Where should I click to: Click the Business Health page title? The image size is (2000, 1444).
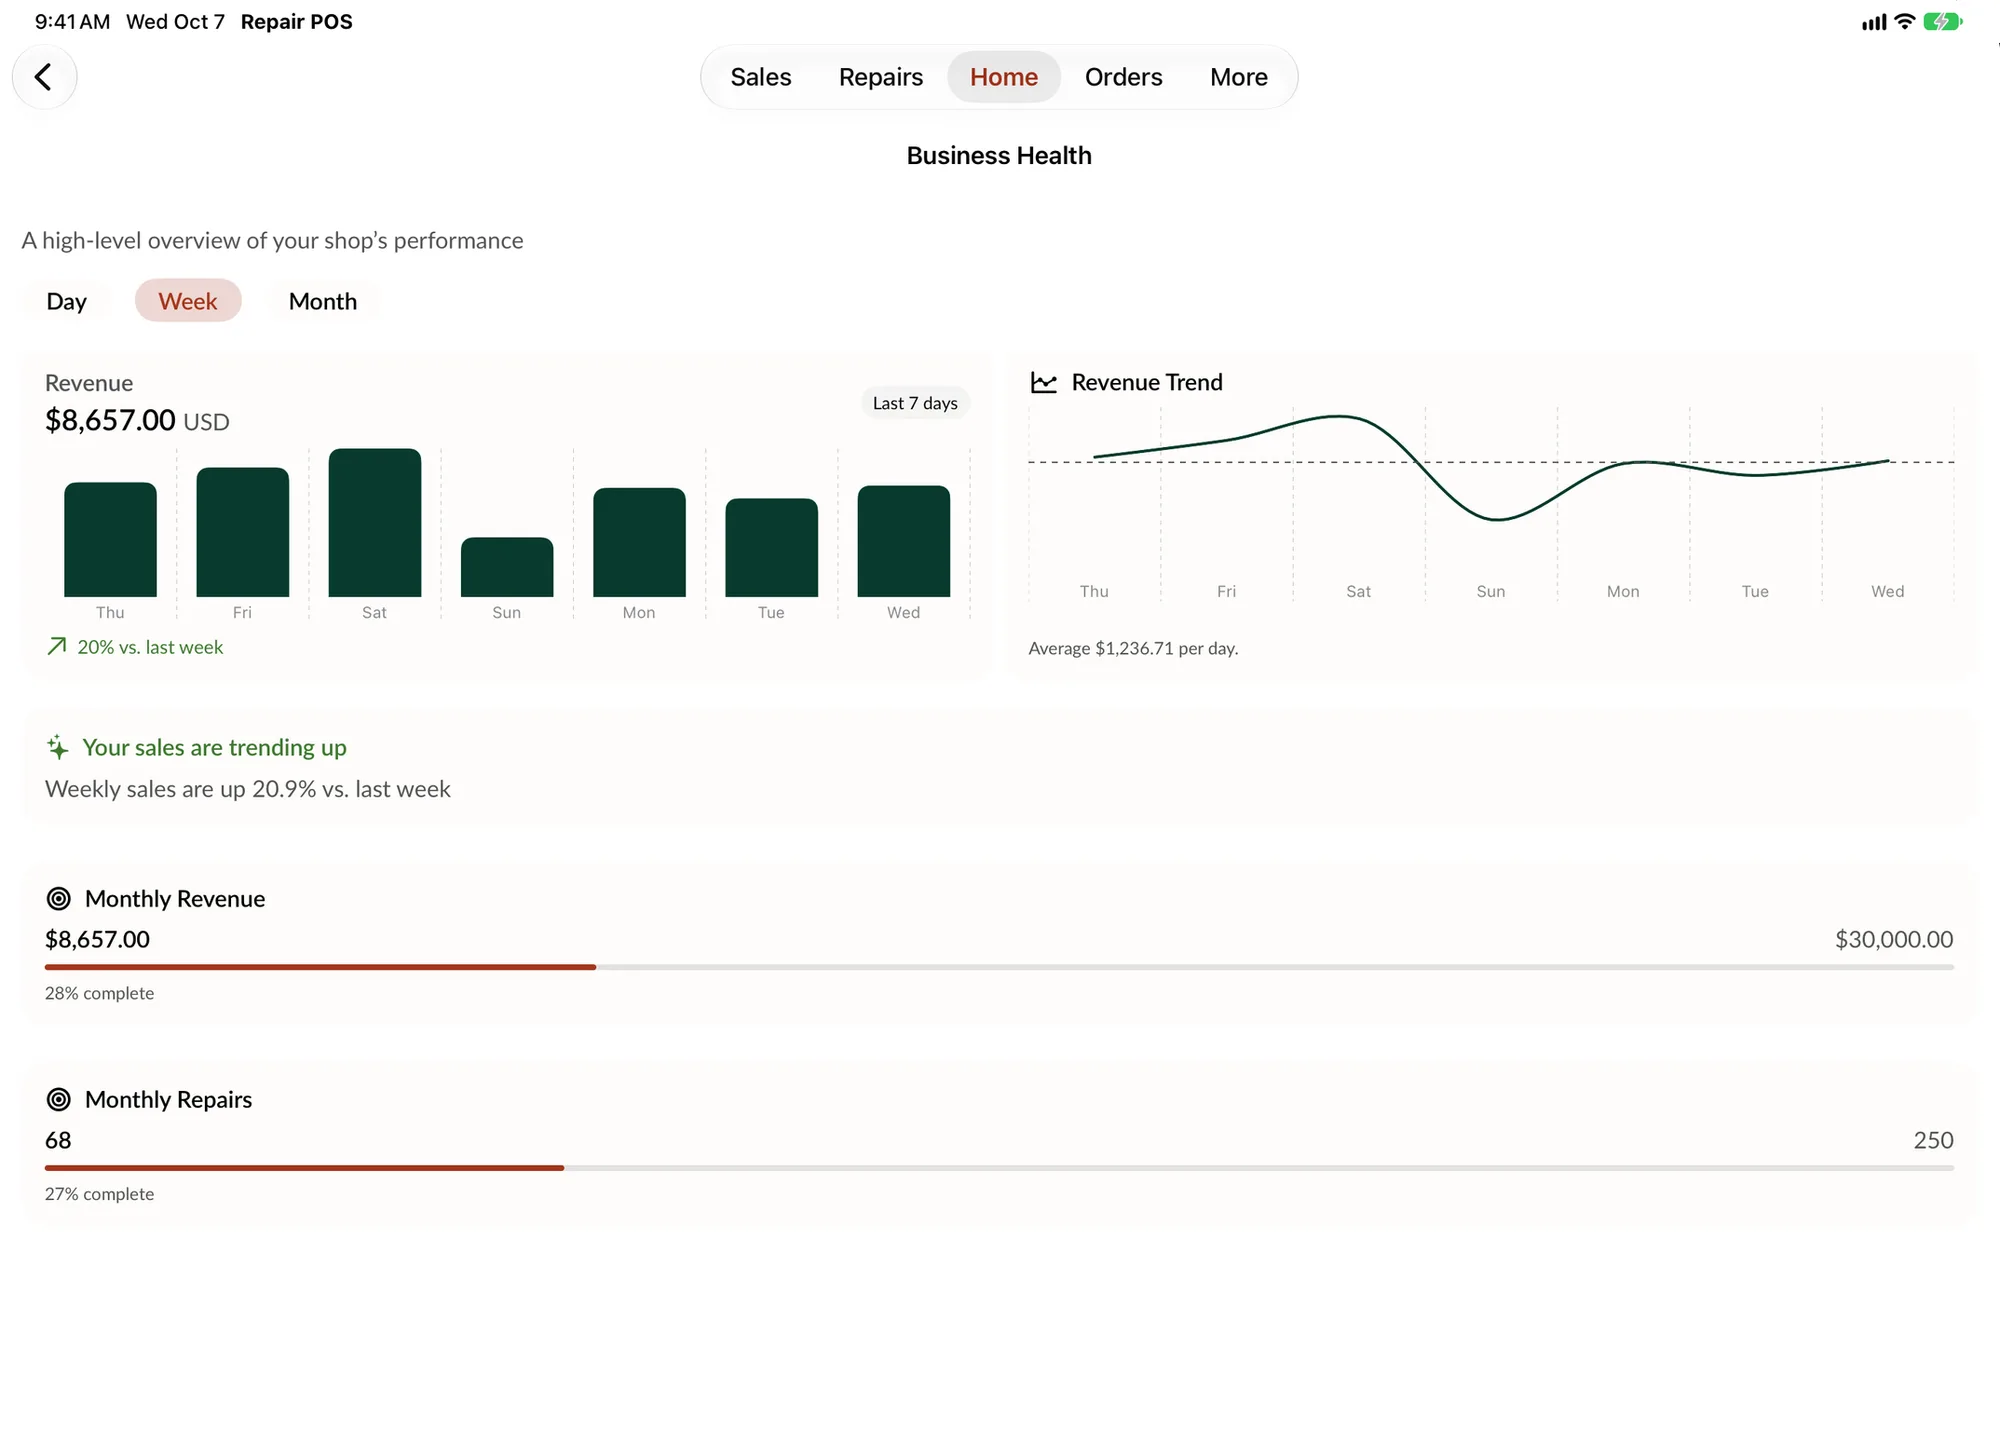999,156
